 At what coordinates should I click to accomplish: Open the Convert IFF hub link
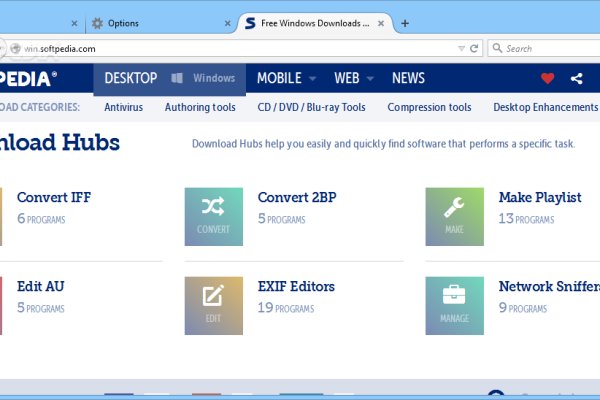pos(54,197)
